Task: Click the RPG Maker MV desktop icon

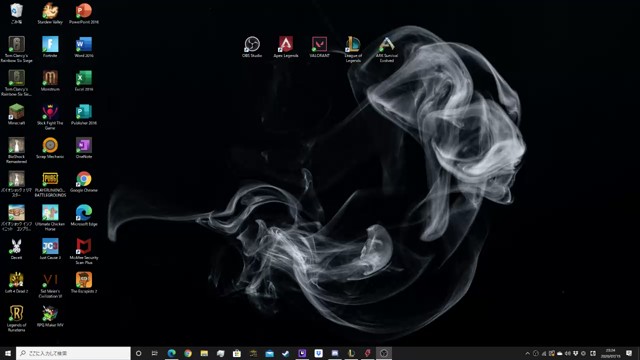Action: pos(50,316)
